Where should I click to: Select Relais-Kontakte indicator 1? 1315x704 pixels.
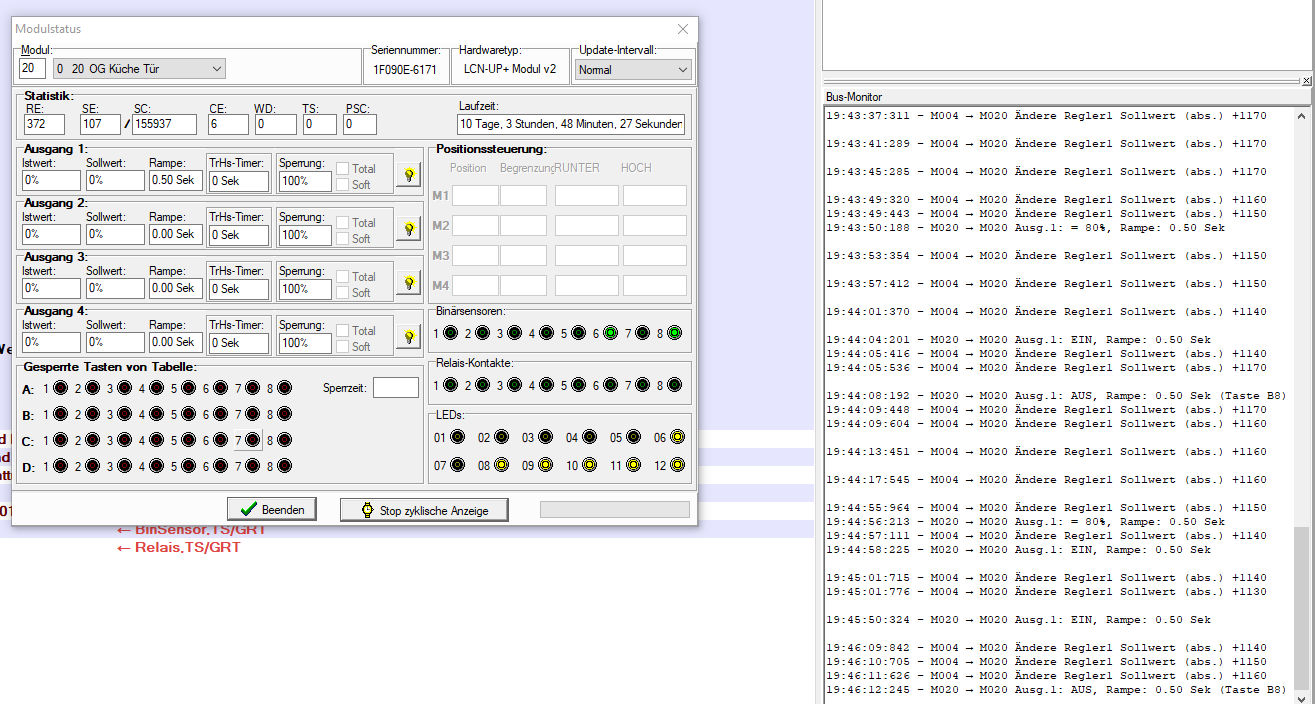[450, 385]
